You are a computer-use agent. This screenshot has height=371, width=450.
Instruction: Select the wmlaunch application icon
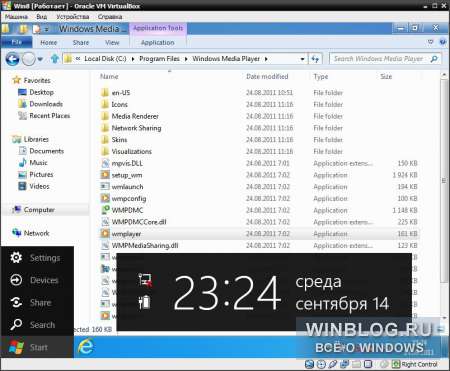(x=105, y=186)
